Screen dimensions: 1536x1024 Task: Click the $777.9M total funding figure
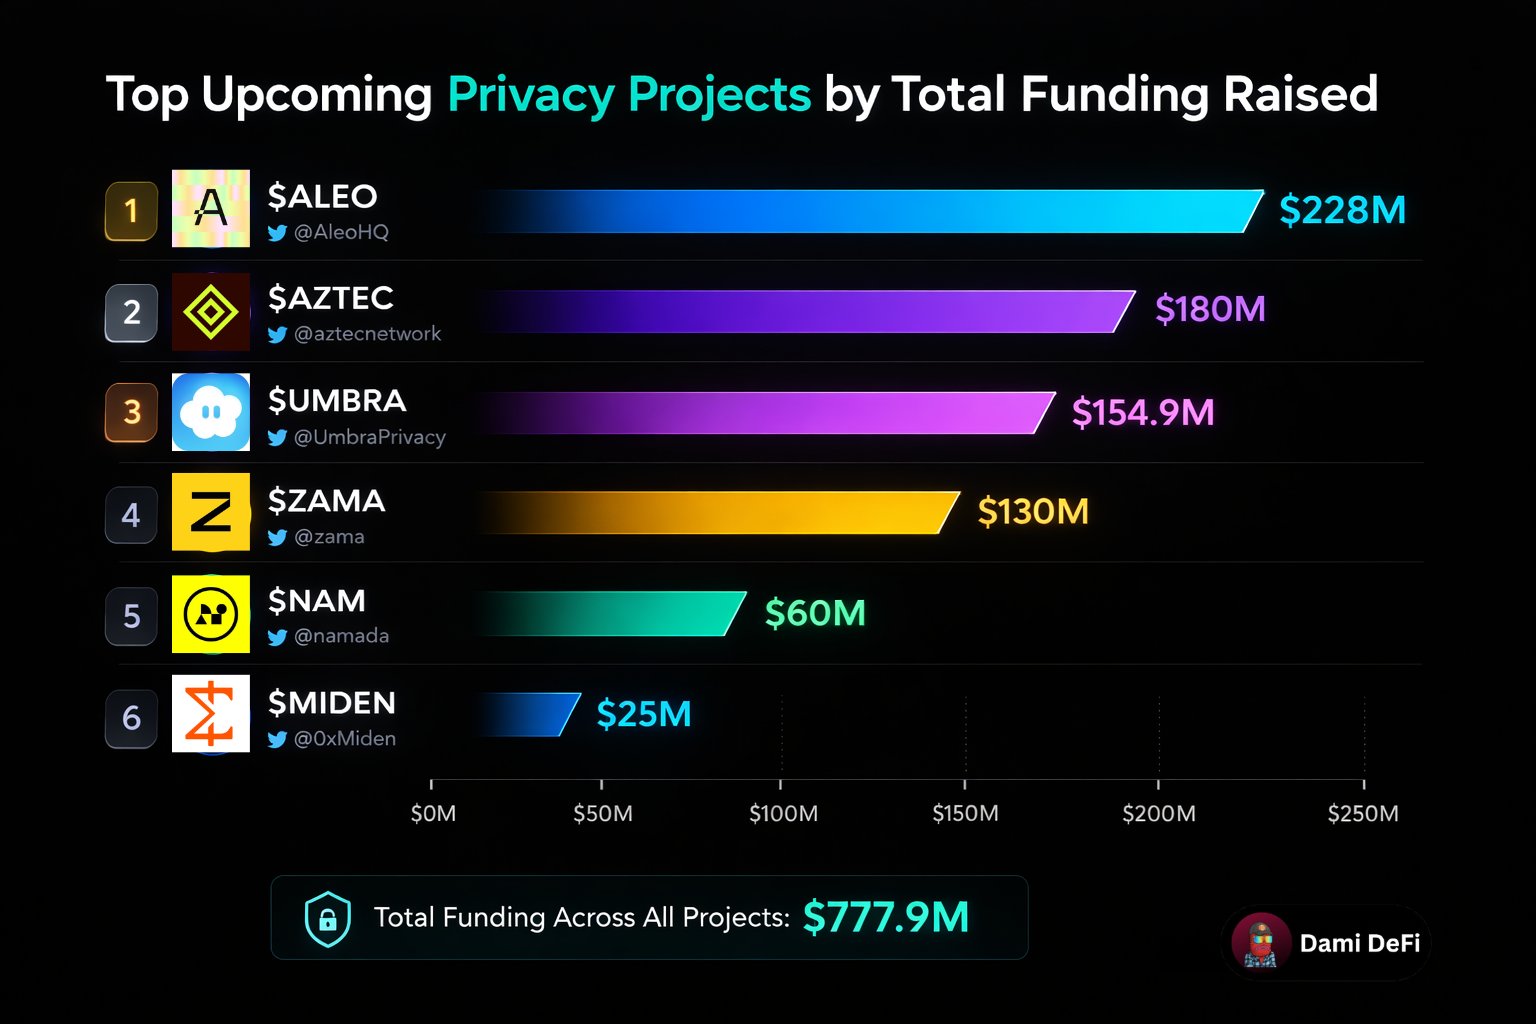886,917
